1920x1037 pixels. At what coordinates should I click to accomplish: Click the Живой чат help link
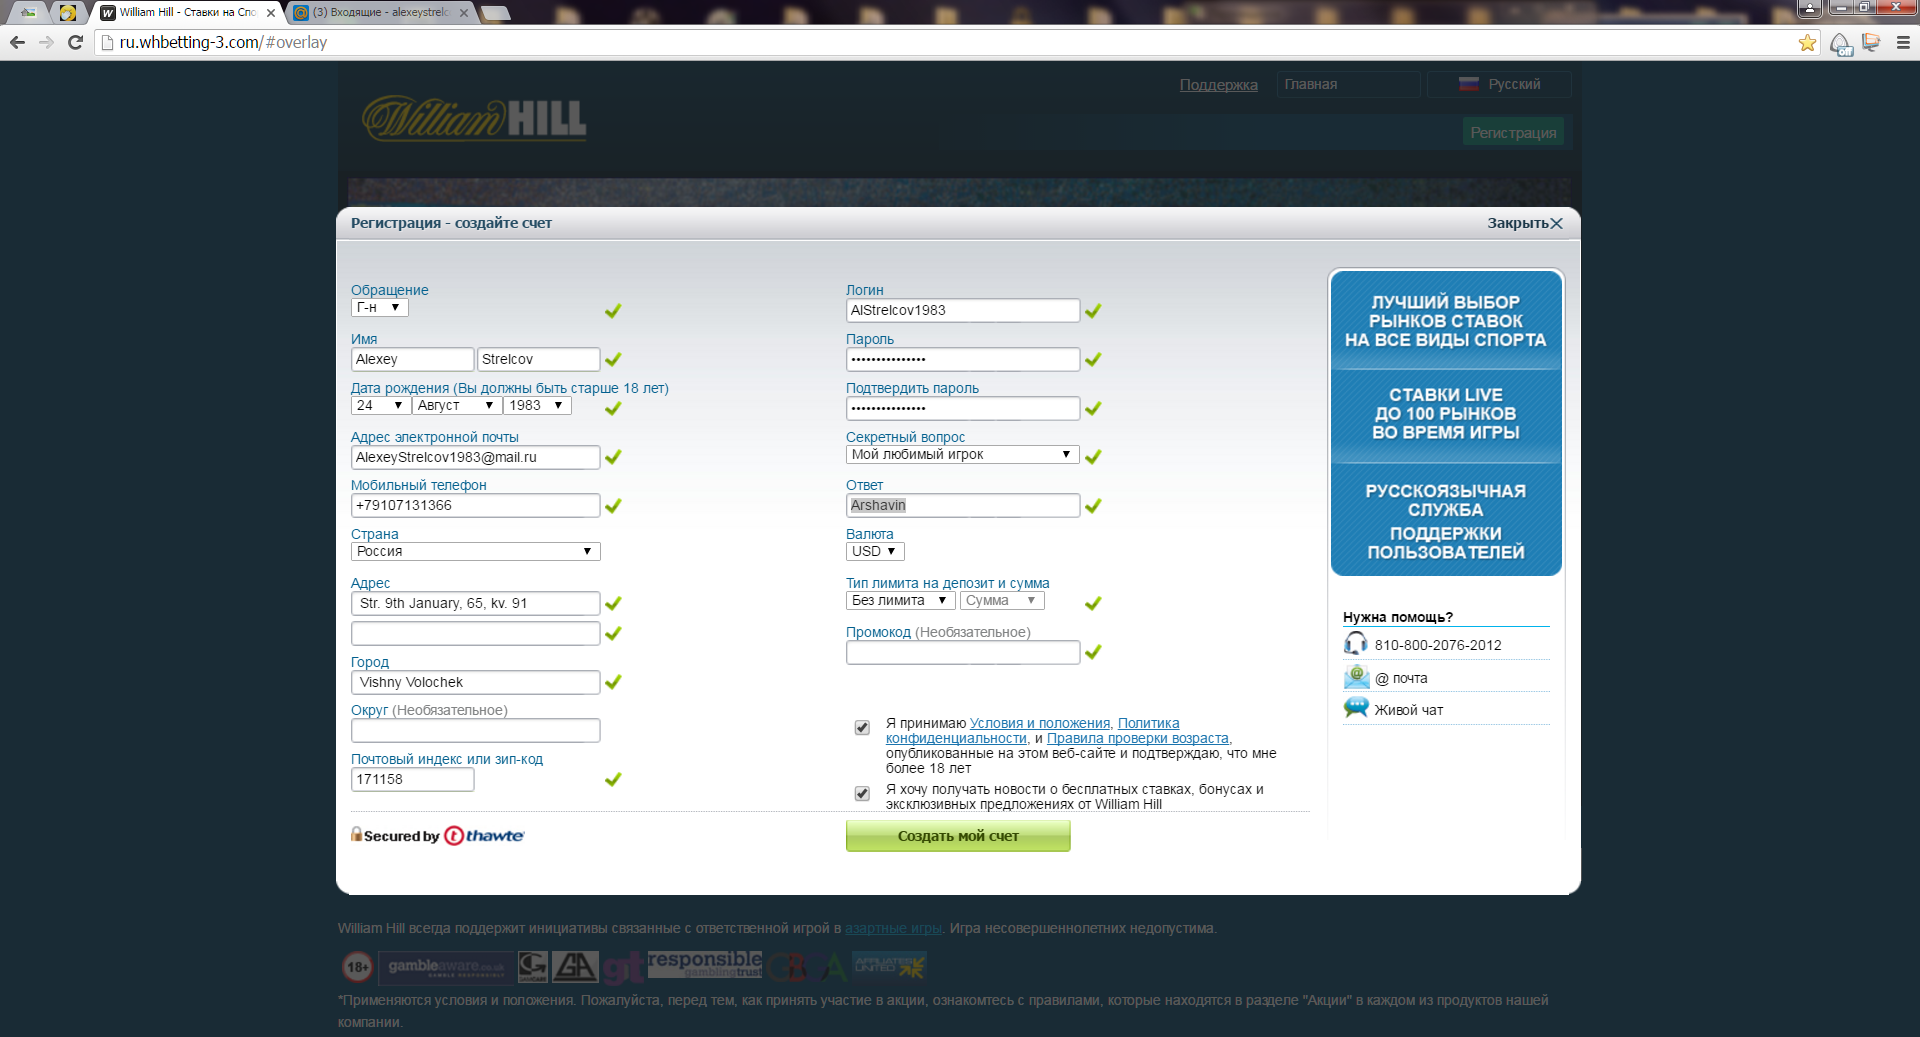click(x=1409, y=710)
